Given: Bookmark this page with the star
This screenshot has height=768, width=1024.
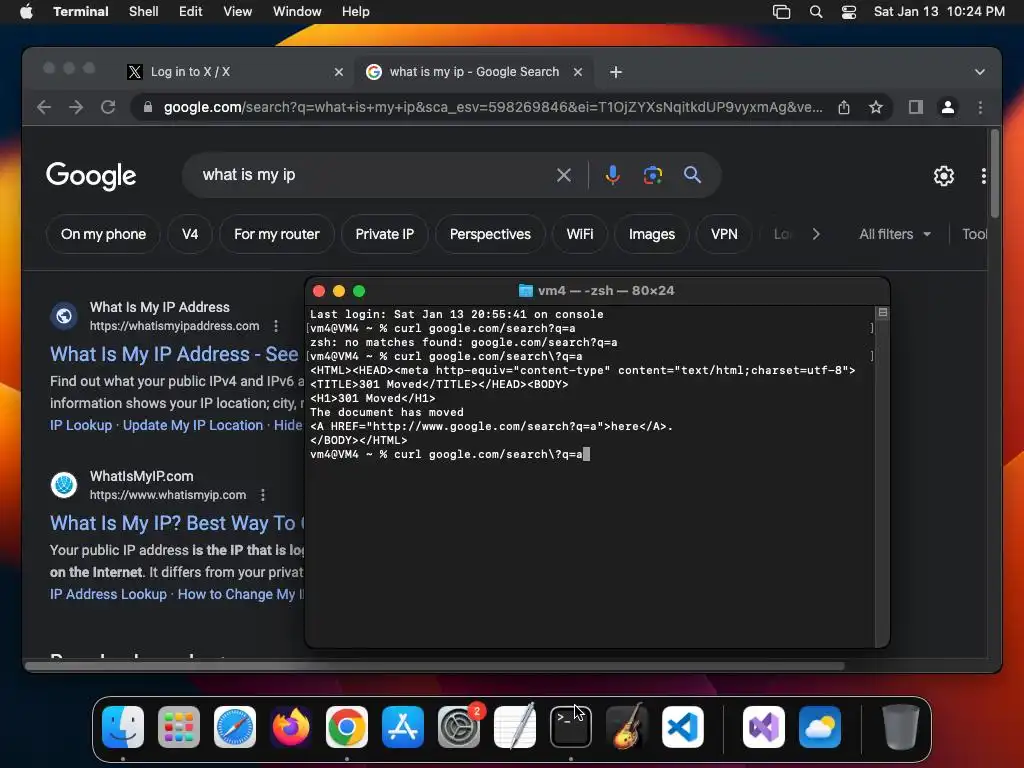Looking at the screenshot, I should (x=876, y=107).
